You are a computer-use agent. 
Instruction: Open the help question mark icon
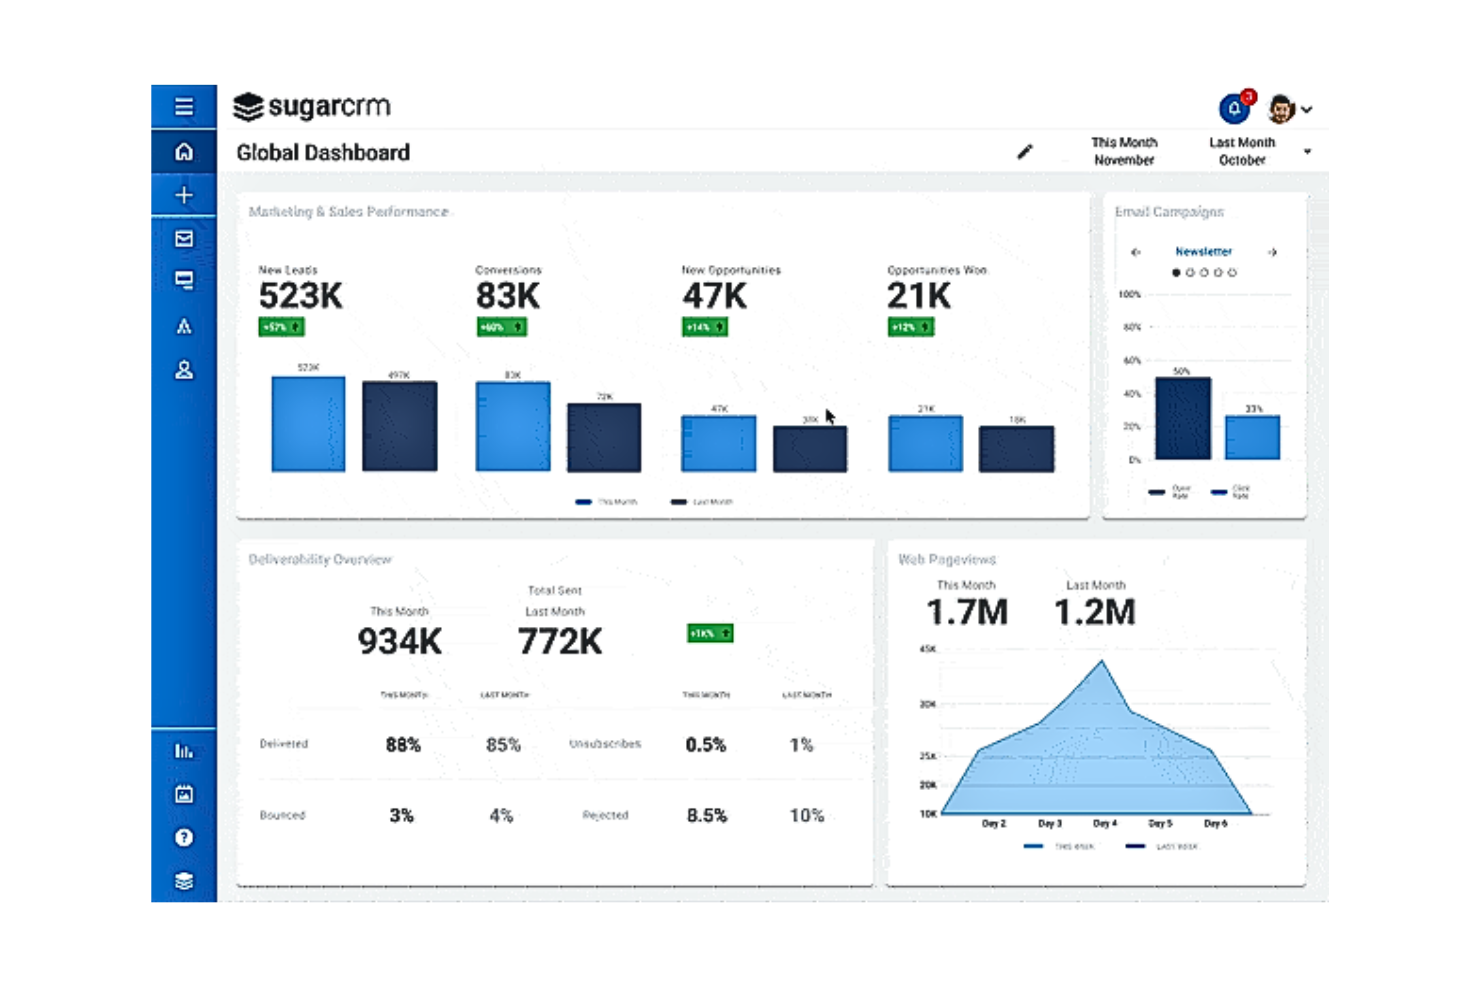point(184,838)
